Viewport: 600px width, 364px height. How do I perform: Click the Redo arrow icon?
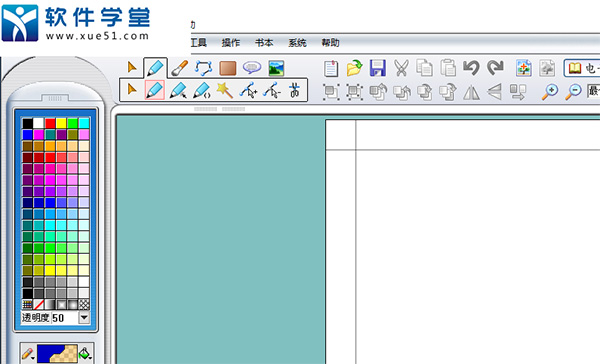click(x=495, y=68)
